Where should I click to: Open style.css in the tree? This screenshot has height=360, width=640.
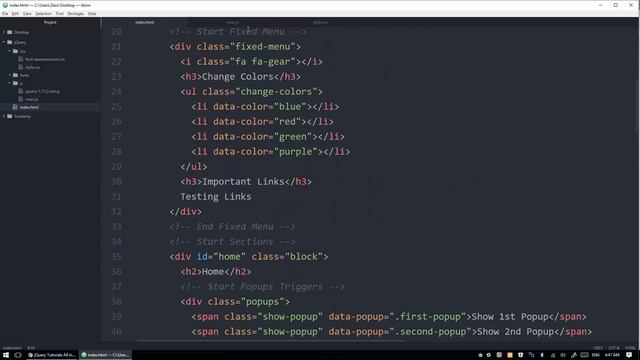(33, 67)
